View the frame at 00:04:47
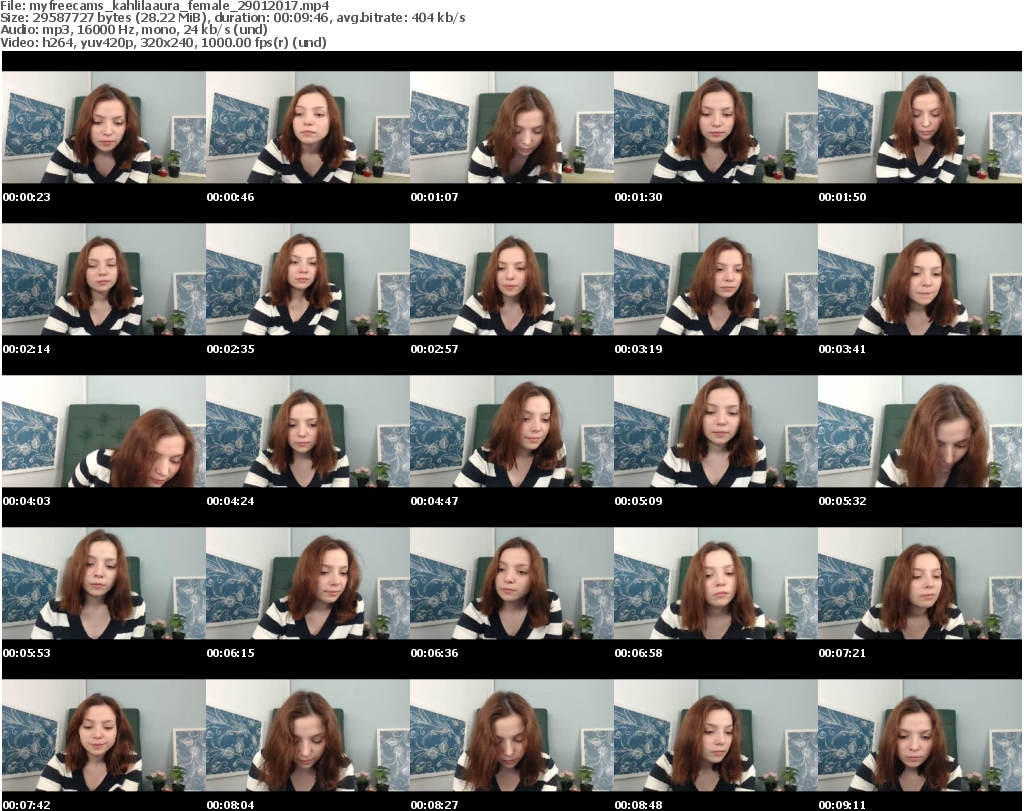 pos(511,432)
